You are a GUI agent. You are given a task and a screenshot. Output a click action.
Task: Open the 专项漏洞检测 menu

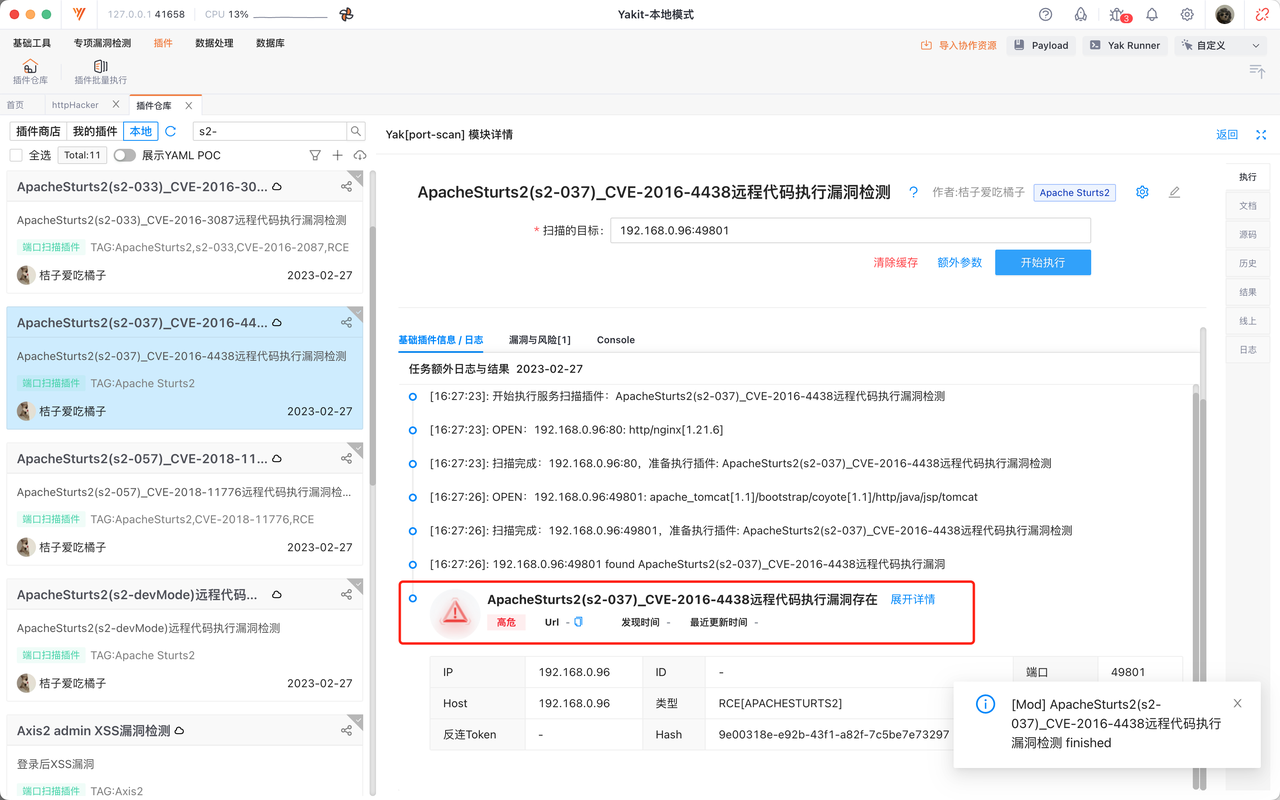[x=102, y=43]
